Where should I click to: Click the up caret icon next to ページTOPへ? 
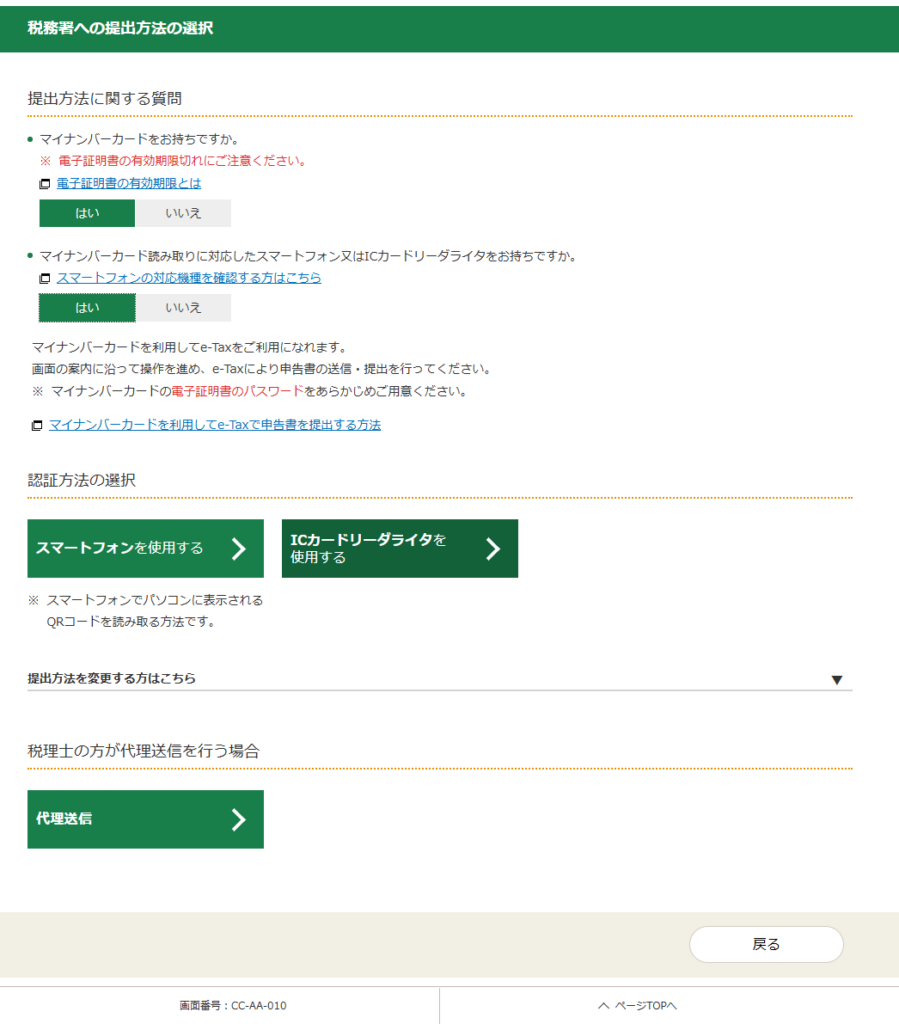tap(603, 1006)
